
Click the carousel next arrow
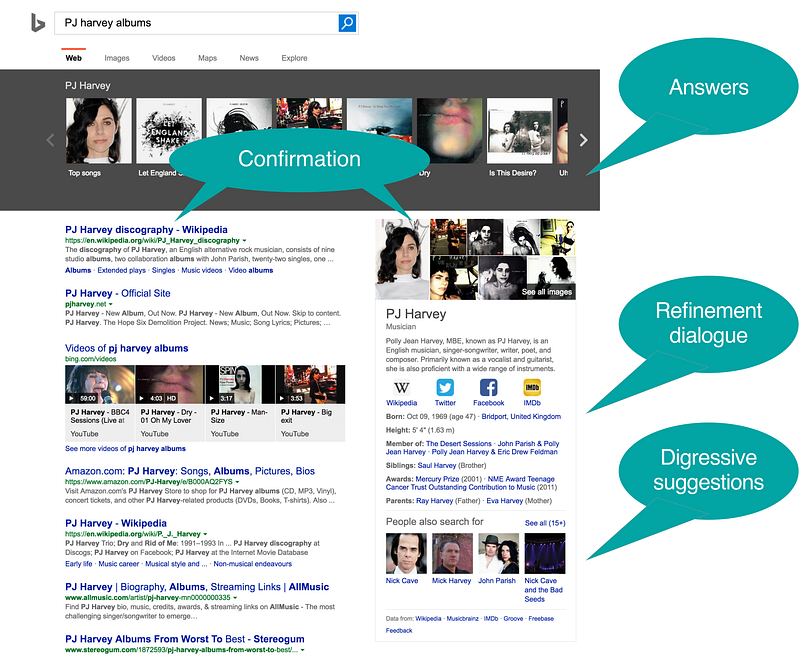tap(584, 140)
